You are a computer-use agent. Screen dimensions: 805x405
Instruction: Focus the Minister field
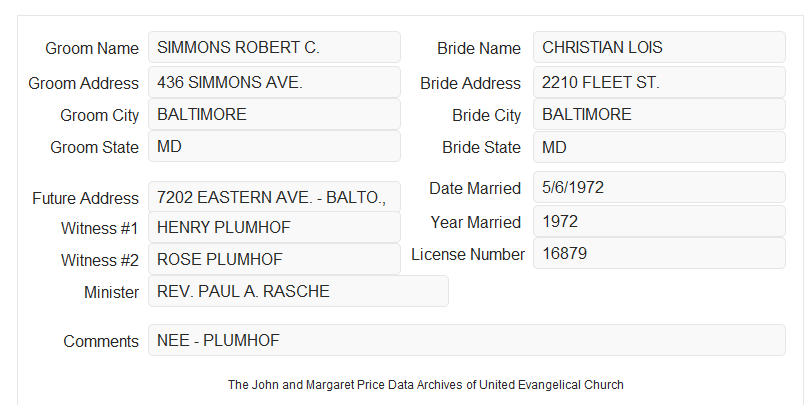298,291
